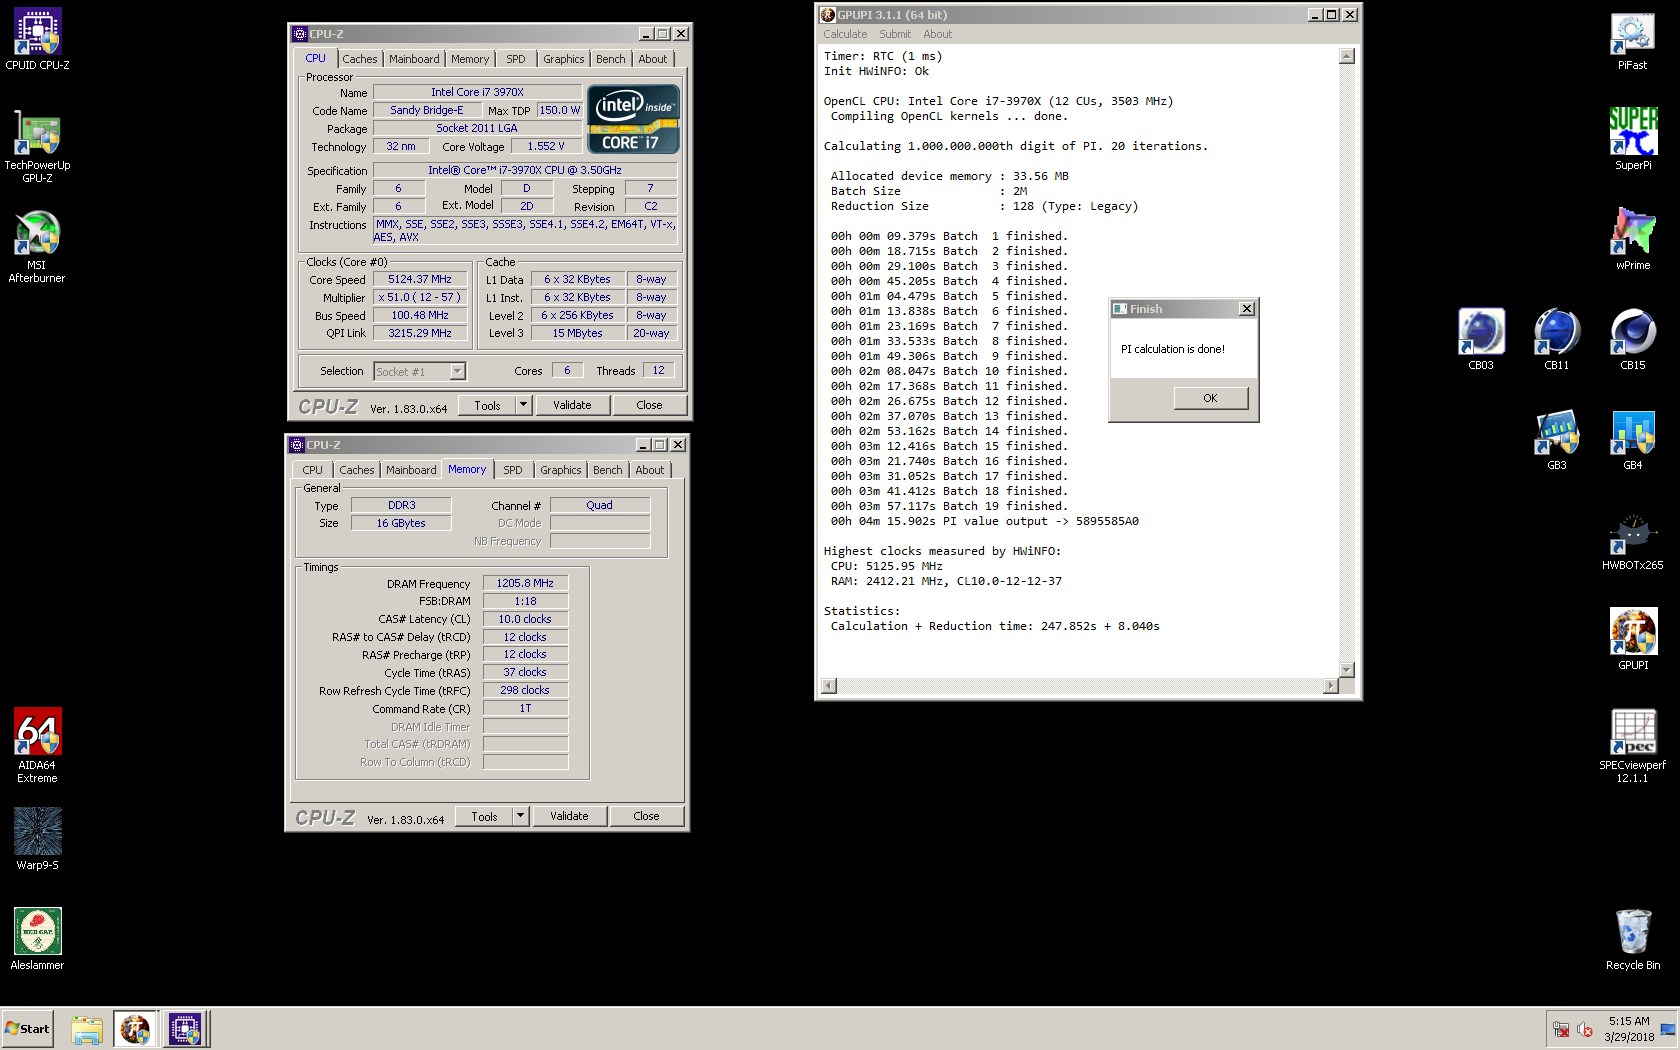This screenshot has width=1680, height=1050.
Task: Click Tools button in top CPU-Z
Action: (487, 405)
